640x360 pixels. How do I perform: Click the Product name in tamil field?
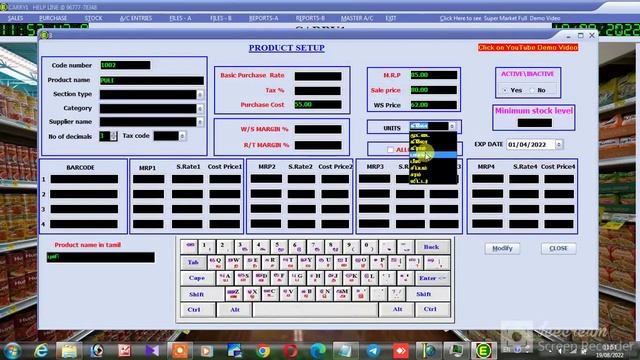[x=100, y=257]
